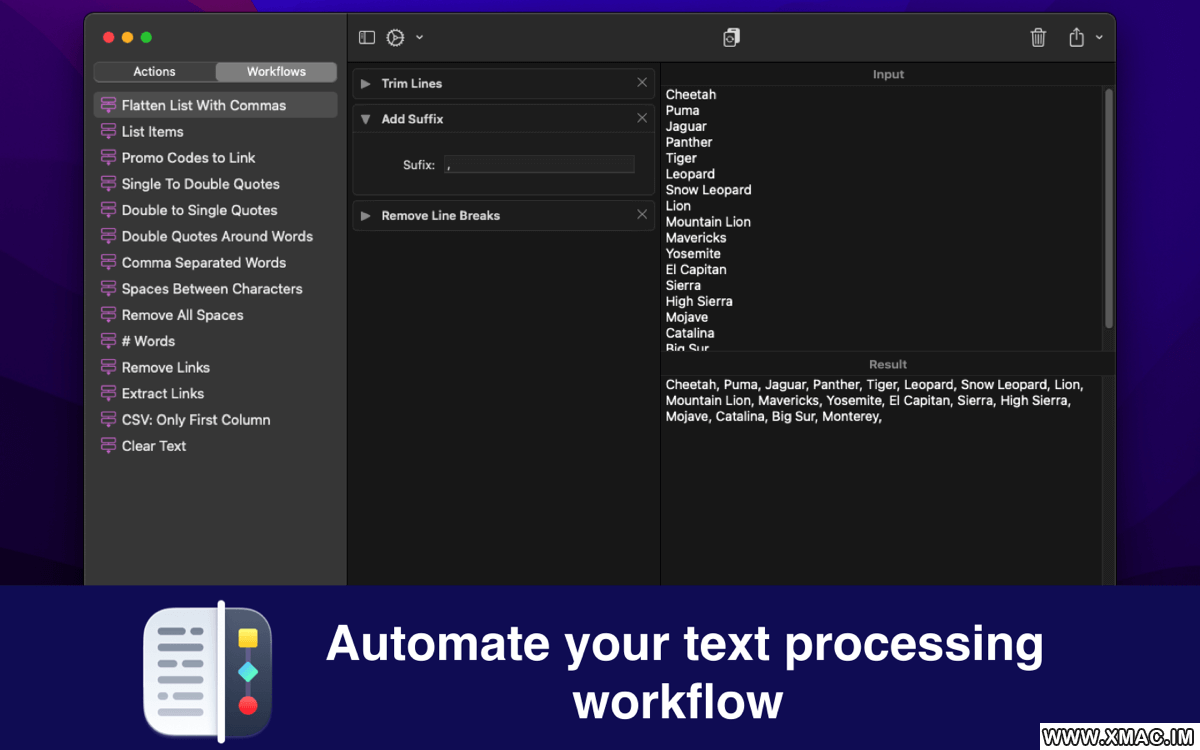
Task: Select Spaces Between Characters label
Action: tap(212, 289)
